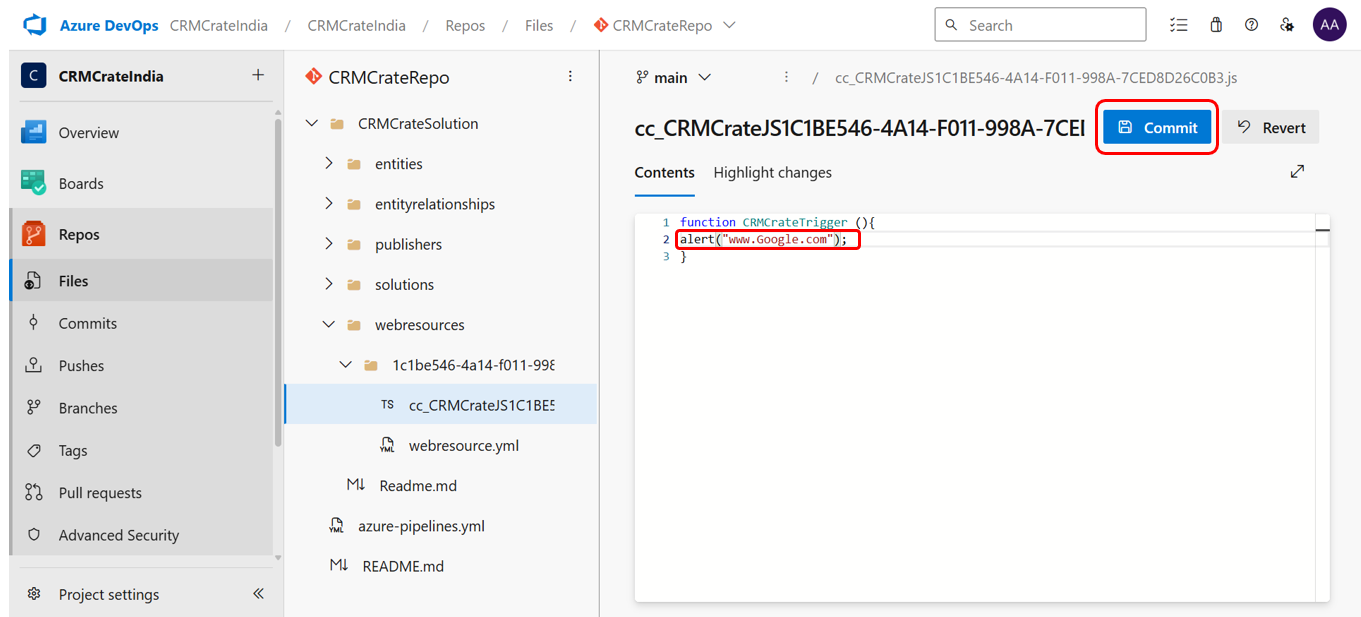Expand the entities folder
1361x617 pixels.
[x=329, y=164]
